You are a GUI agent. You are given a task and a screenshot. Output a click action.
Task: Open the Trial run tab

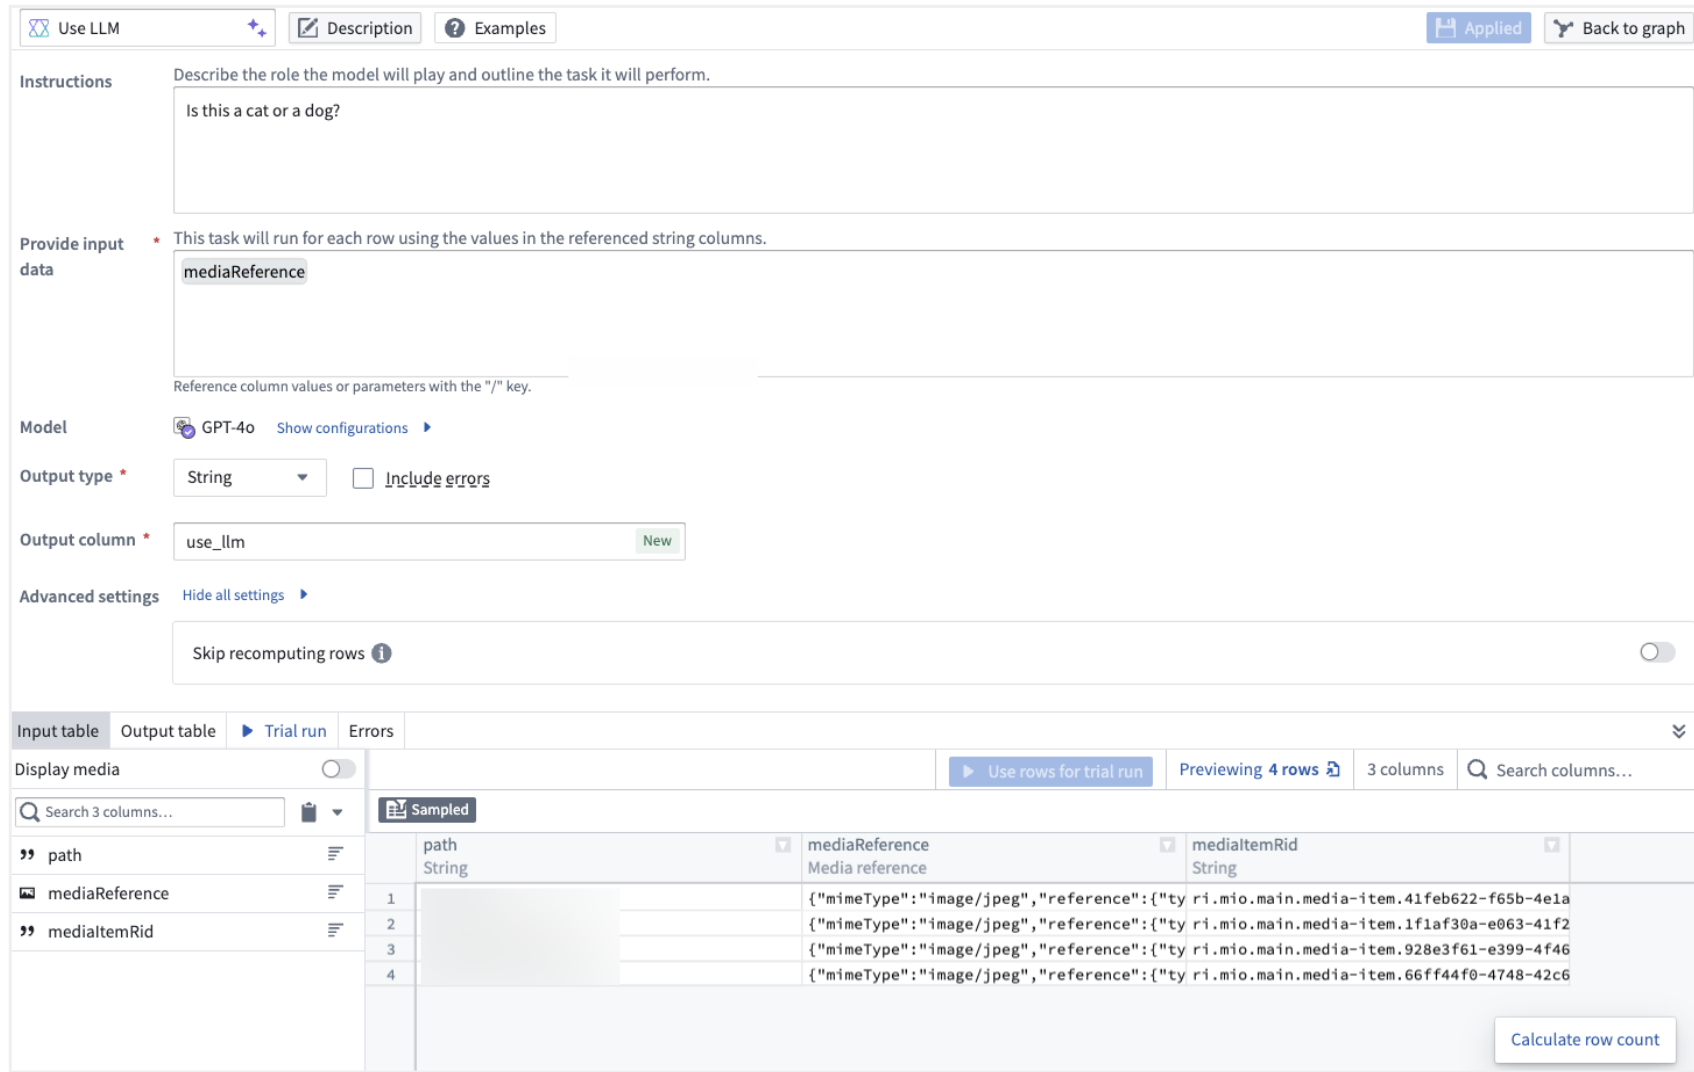tap(284, 731)
